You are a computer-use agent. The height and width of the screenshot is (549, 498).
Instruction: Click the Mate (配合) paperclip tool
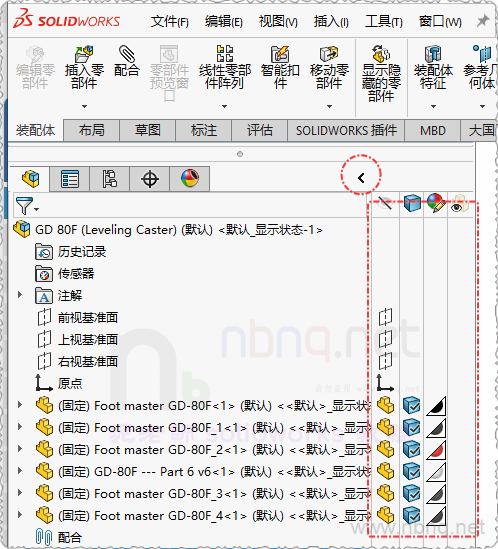tap(127, 61)
